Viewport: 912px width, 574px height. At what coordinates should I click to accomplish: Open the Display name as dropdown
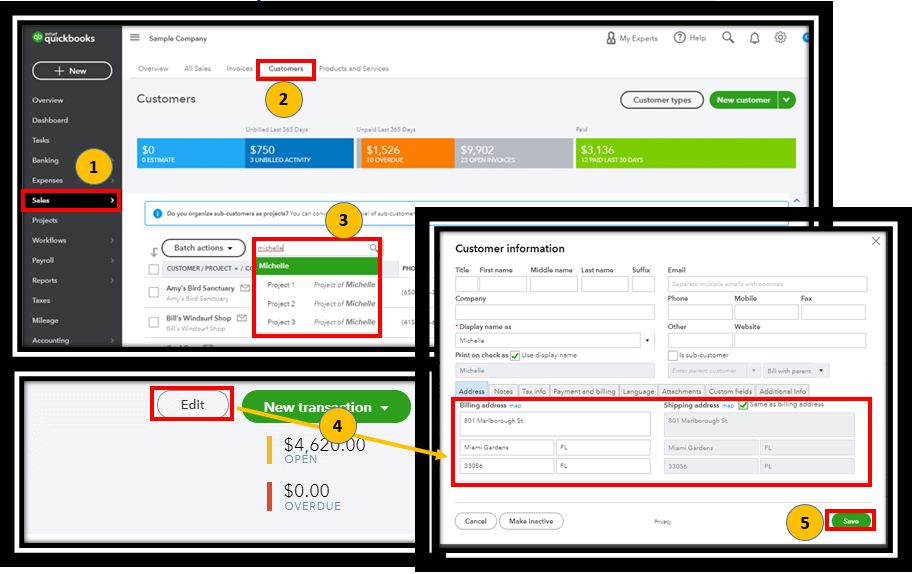[x=647, y=340]
